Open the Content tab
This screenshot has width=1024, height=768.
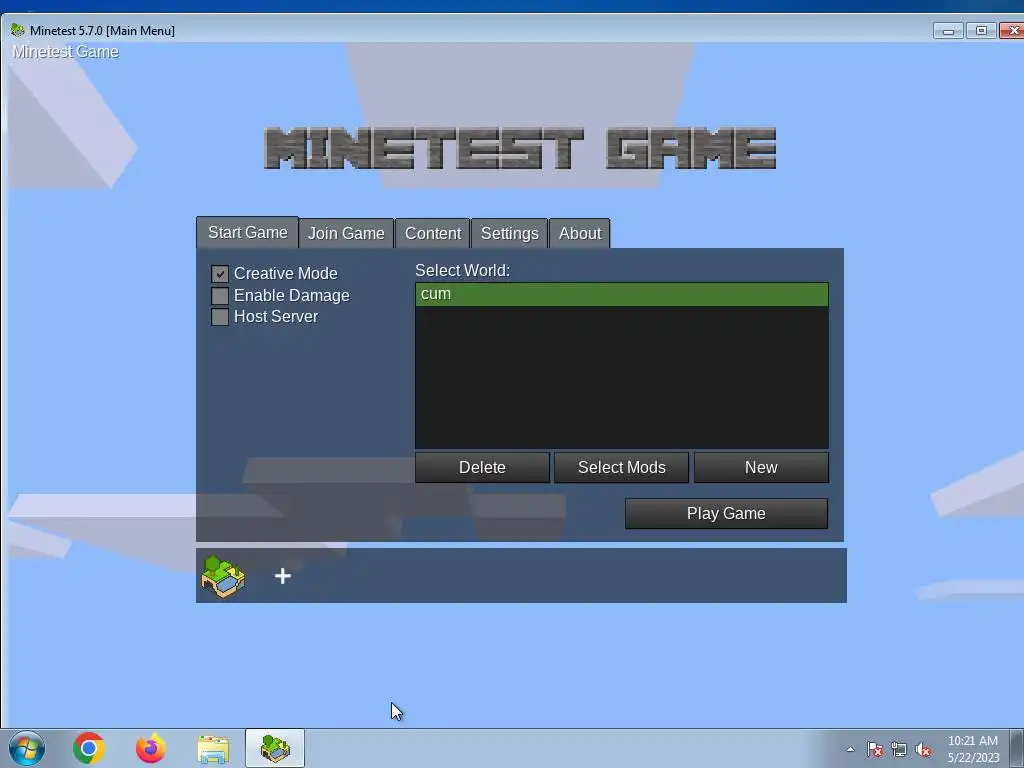click(433, 233)
